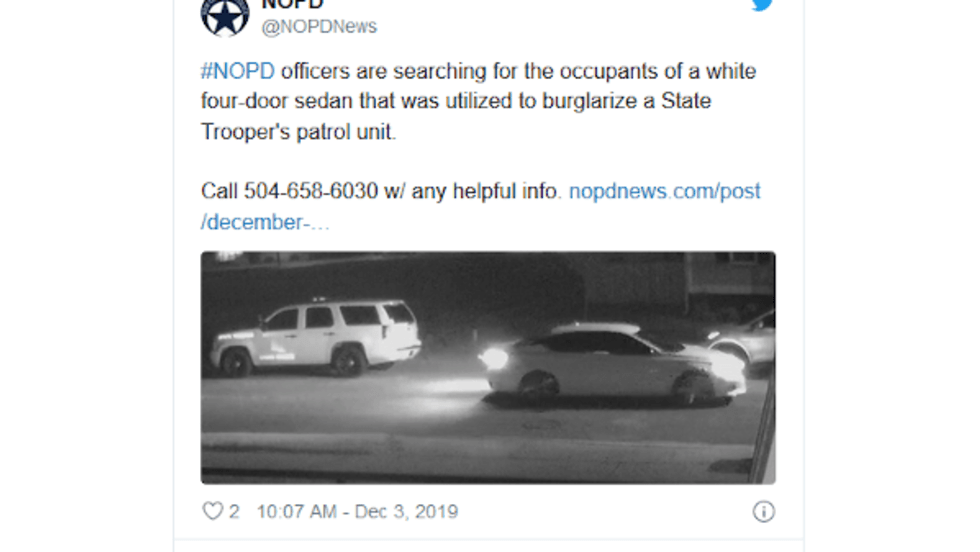Like the tweet with the heart icon

212,512
